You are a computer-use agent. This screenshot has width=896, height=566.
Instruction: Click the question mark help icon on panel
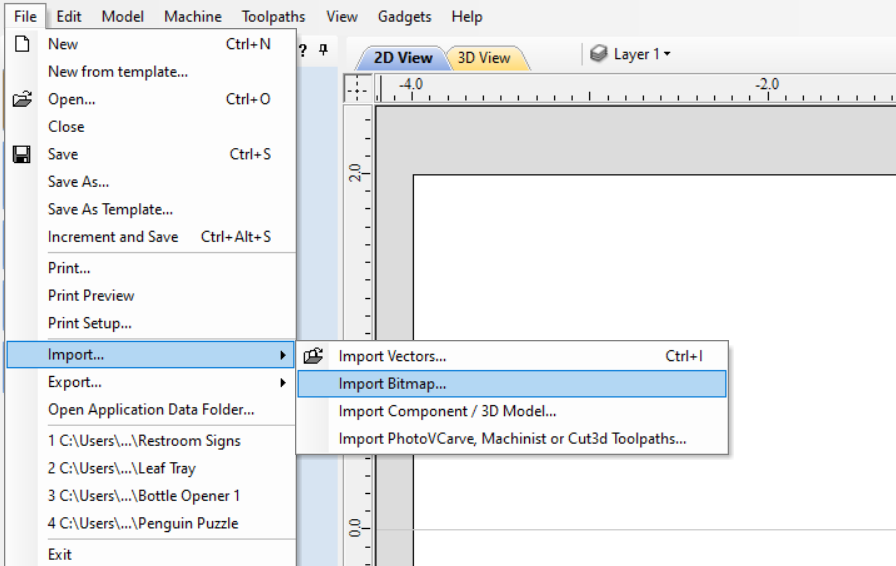[x=302, y=50]
